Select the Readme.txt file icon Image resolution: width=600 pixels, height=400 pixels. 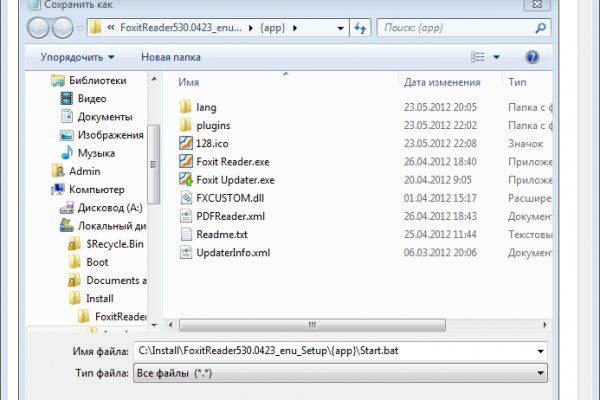186,233
